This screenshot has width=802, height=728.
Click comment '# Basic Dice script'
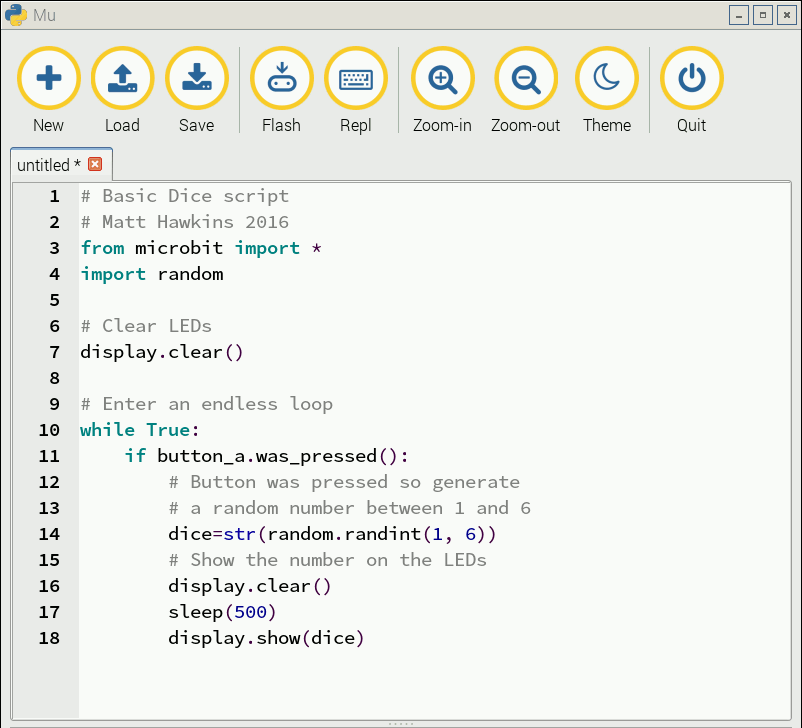tap(185, 196)
